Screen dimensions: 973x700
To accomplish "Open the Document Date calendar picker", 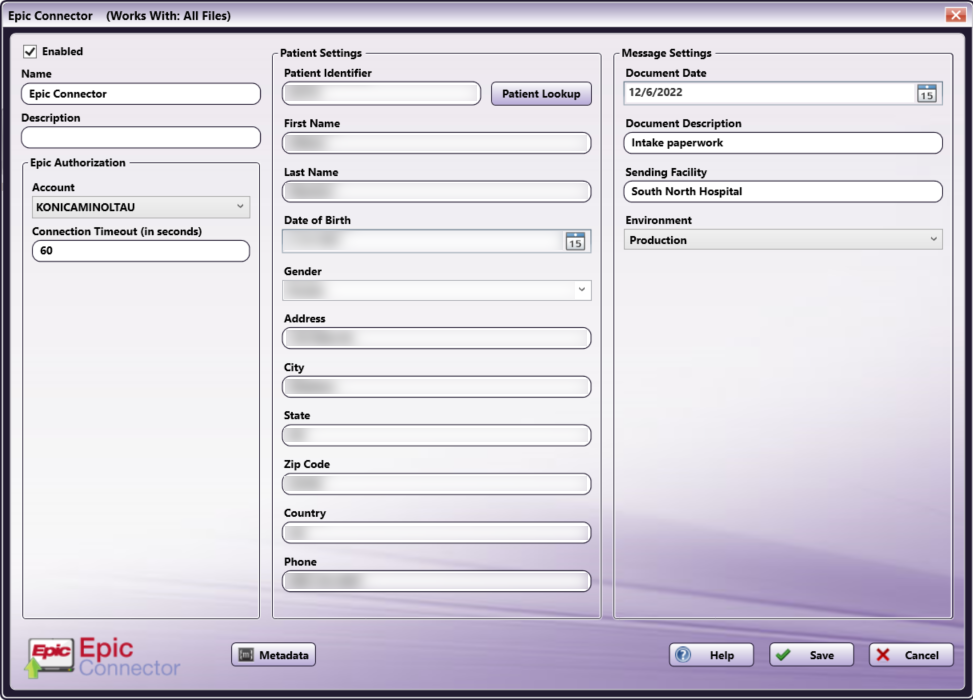I will tap(926, 94).
